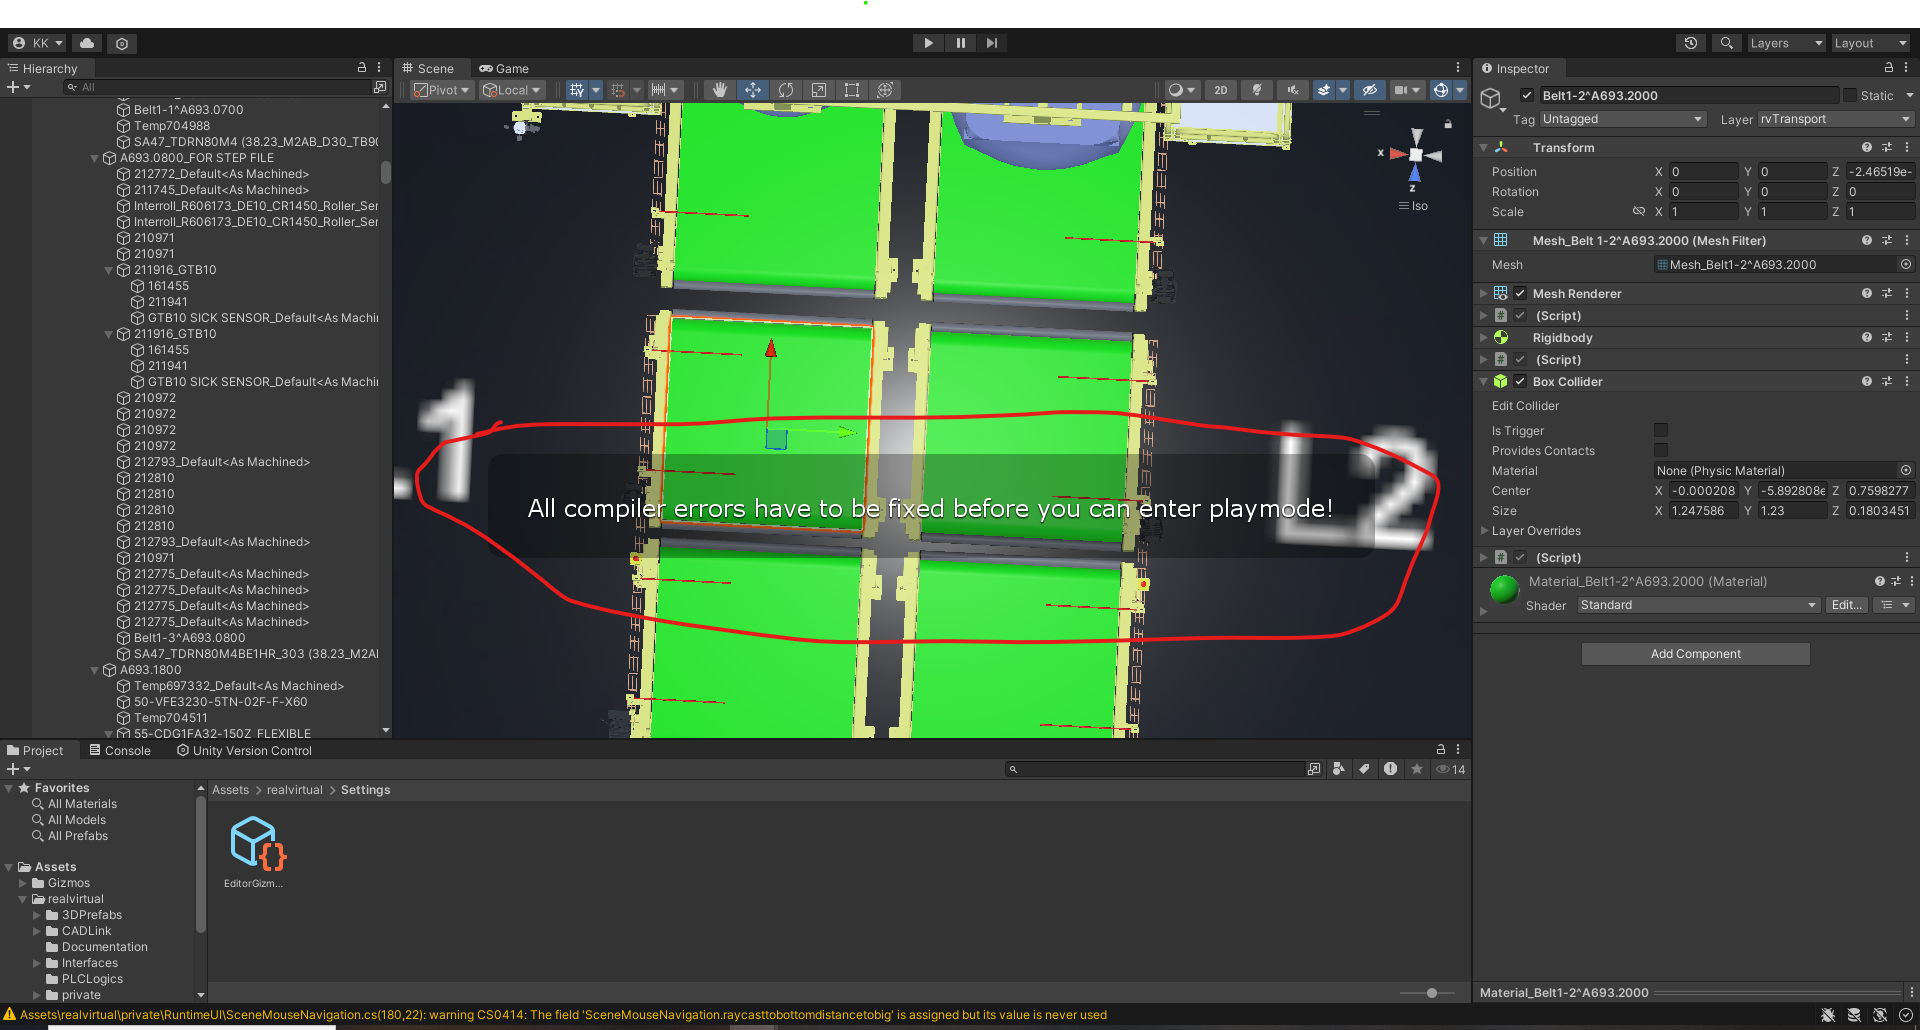Select the Project tab
Screen dimensions: 1920x1030
pyautogui.click(x=35, y=750)
